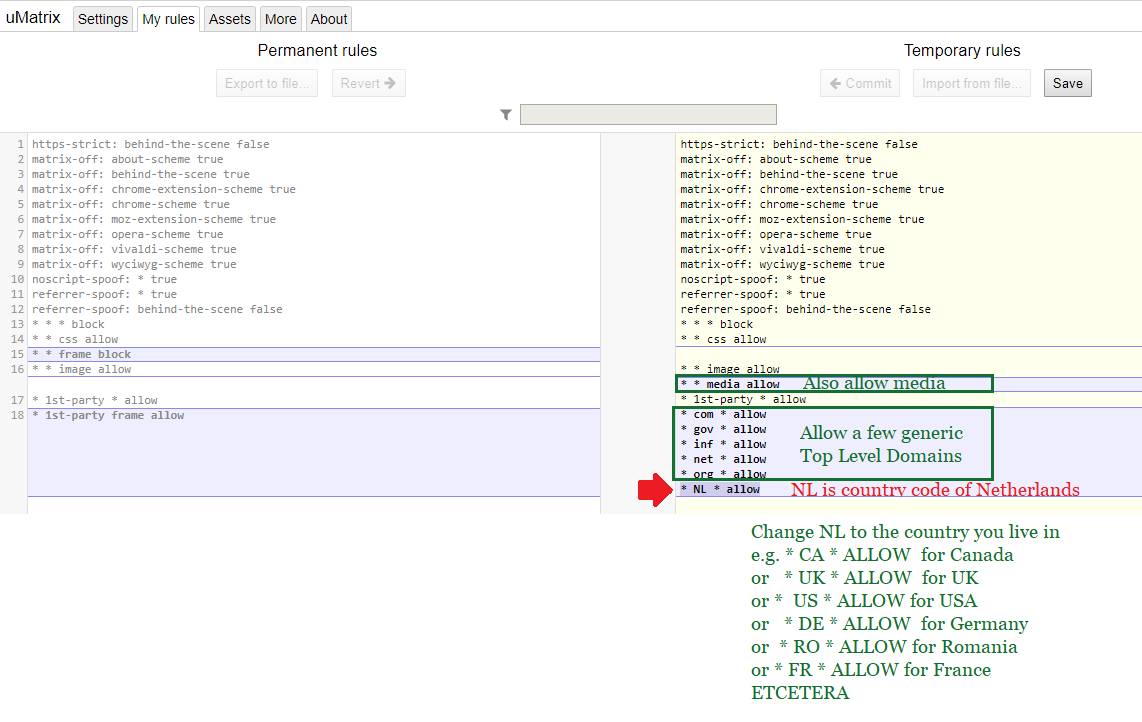This screenshot has width=1142, height=722.
Task: Click the '* 1st-party frame allow' rule line
Action: pos(108,415)
